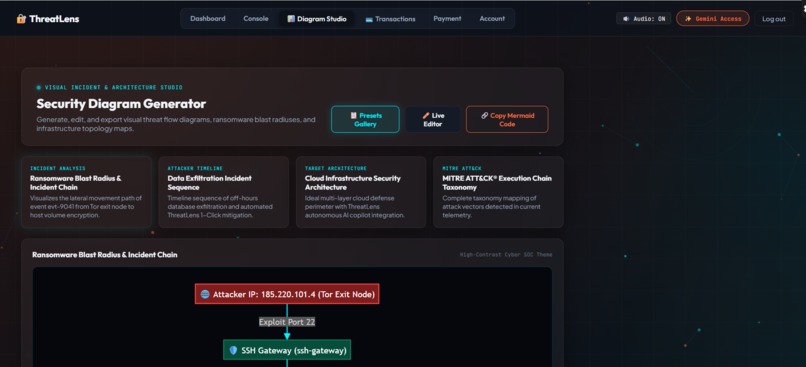This screenshot has width=806, height=367.
Task: Switch to the Console tab
Action: pos(255,19)
